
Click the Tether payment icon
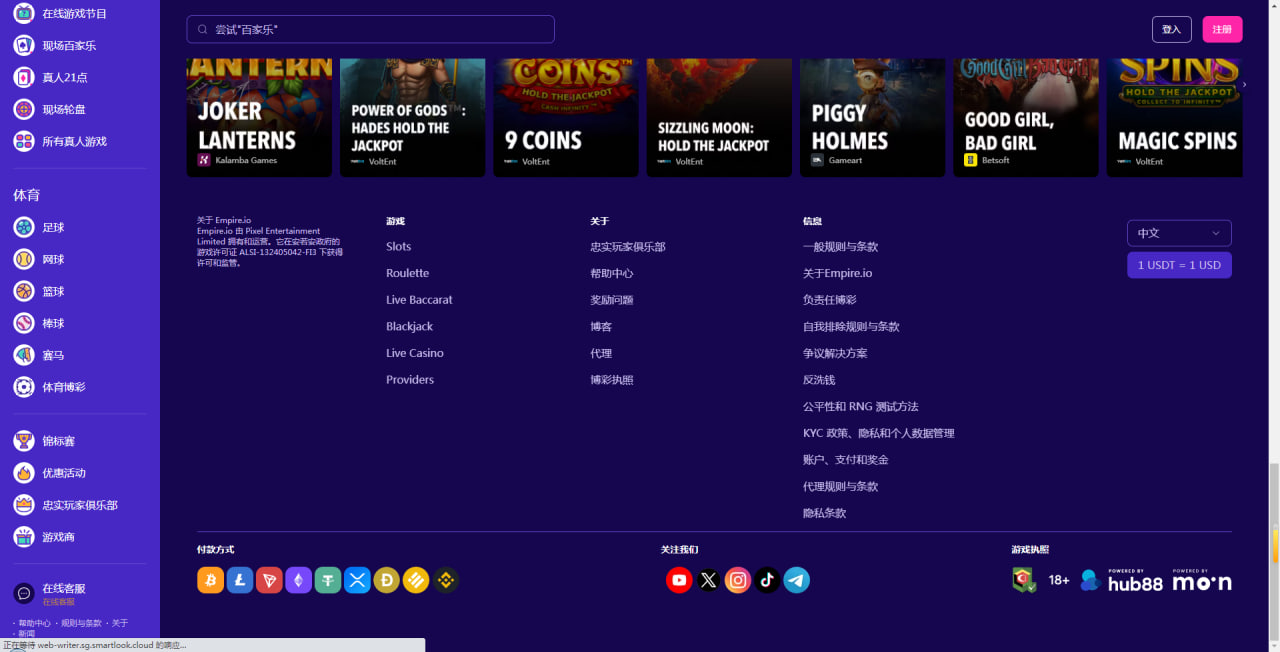[328, 580]
